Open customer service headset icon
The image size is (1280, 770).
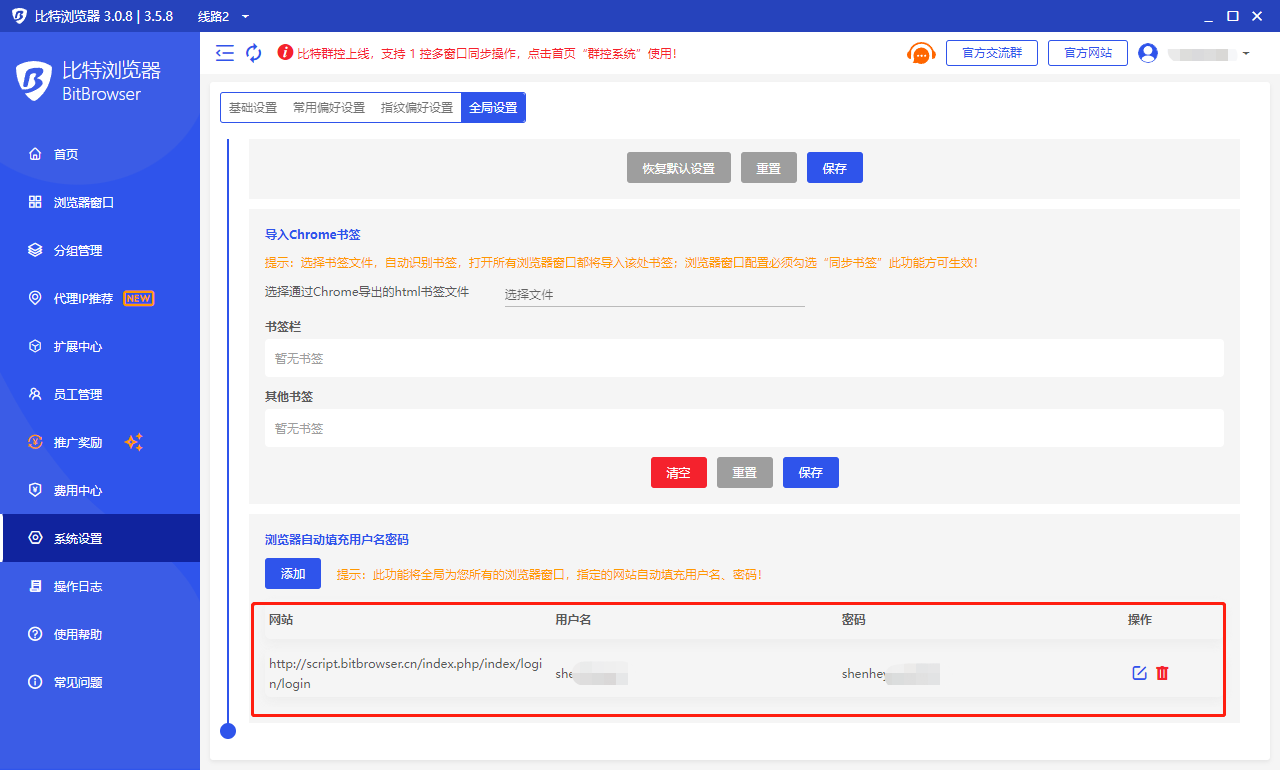(921, 53)
